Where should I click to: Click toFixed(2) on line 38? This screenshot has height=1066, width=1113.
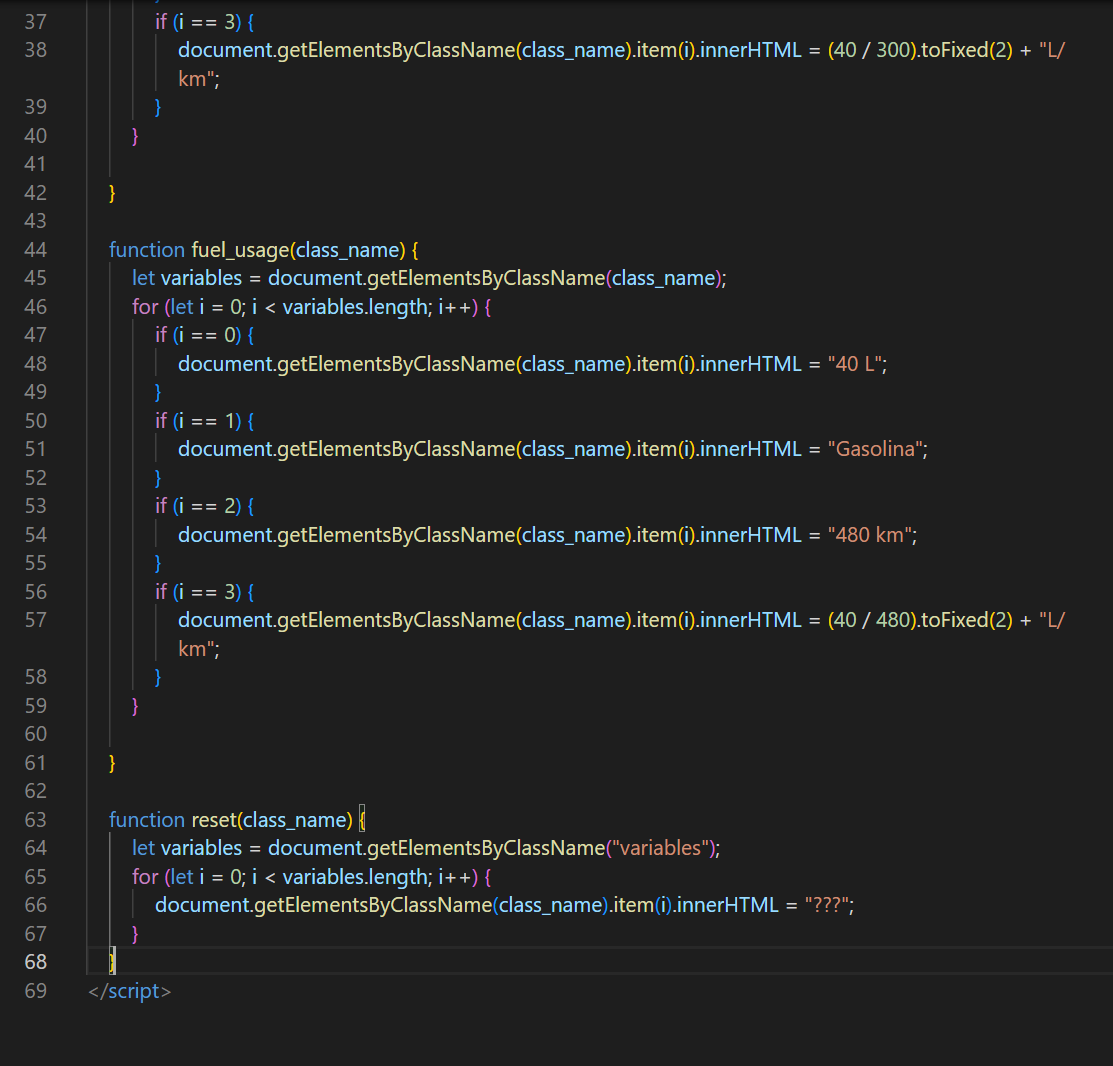(x=967, y=50)
